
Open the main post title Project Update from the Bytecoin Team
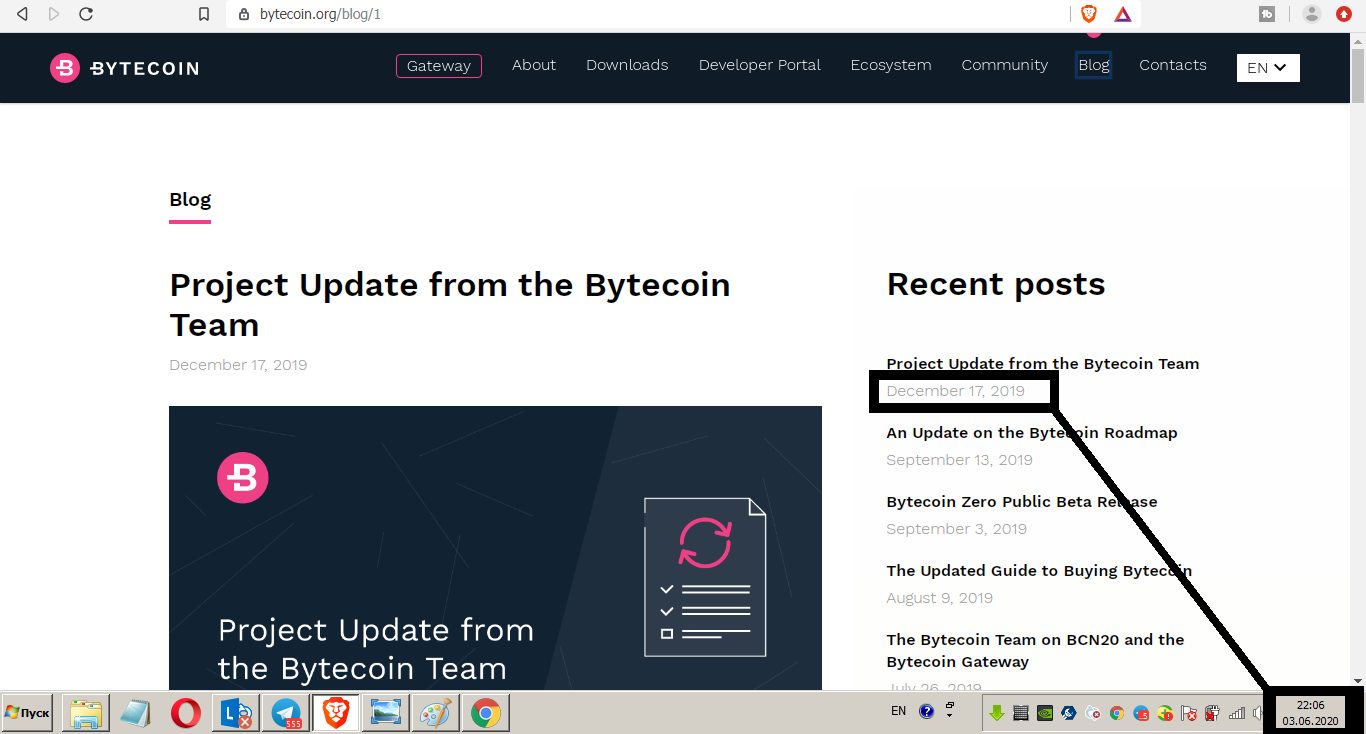tap(450, 304)
